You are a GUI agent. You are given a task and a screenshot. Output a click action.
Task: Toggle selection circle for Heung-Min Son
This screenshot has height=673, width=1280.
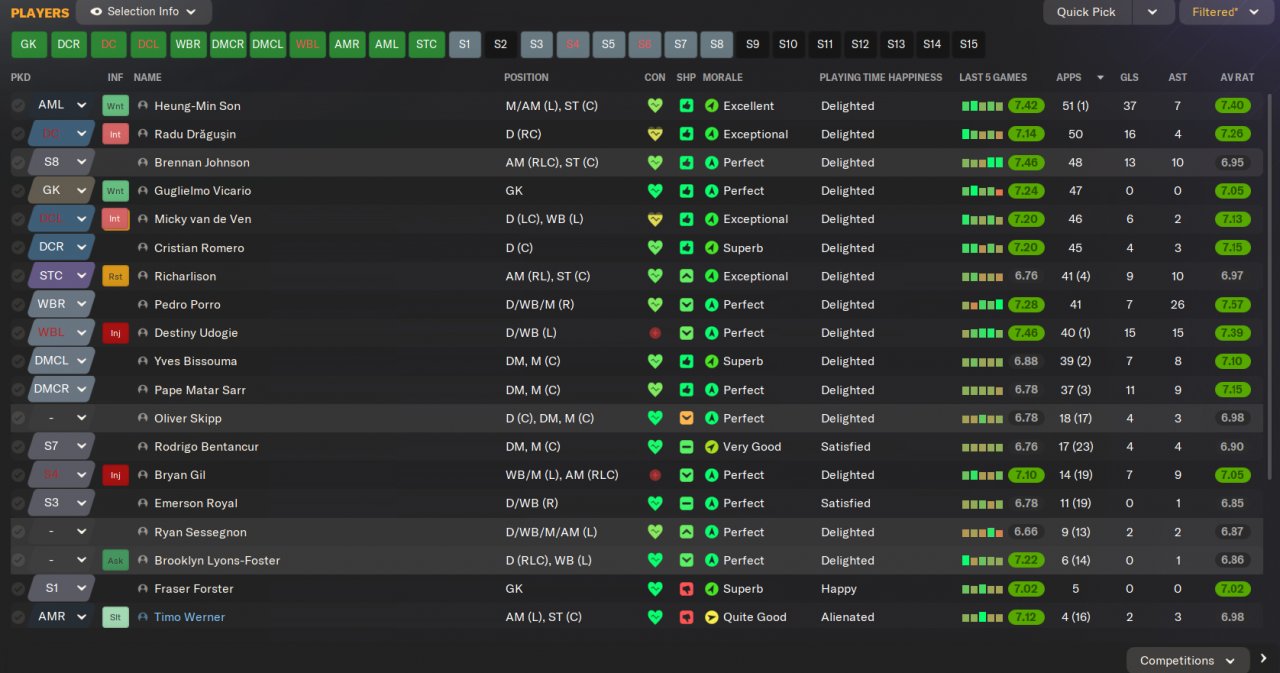[18, 105]
